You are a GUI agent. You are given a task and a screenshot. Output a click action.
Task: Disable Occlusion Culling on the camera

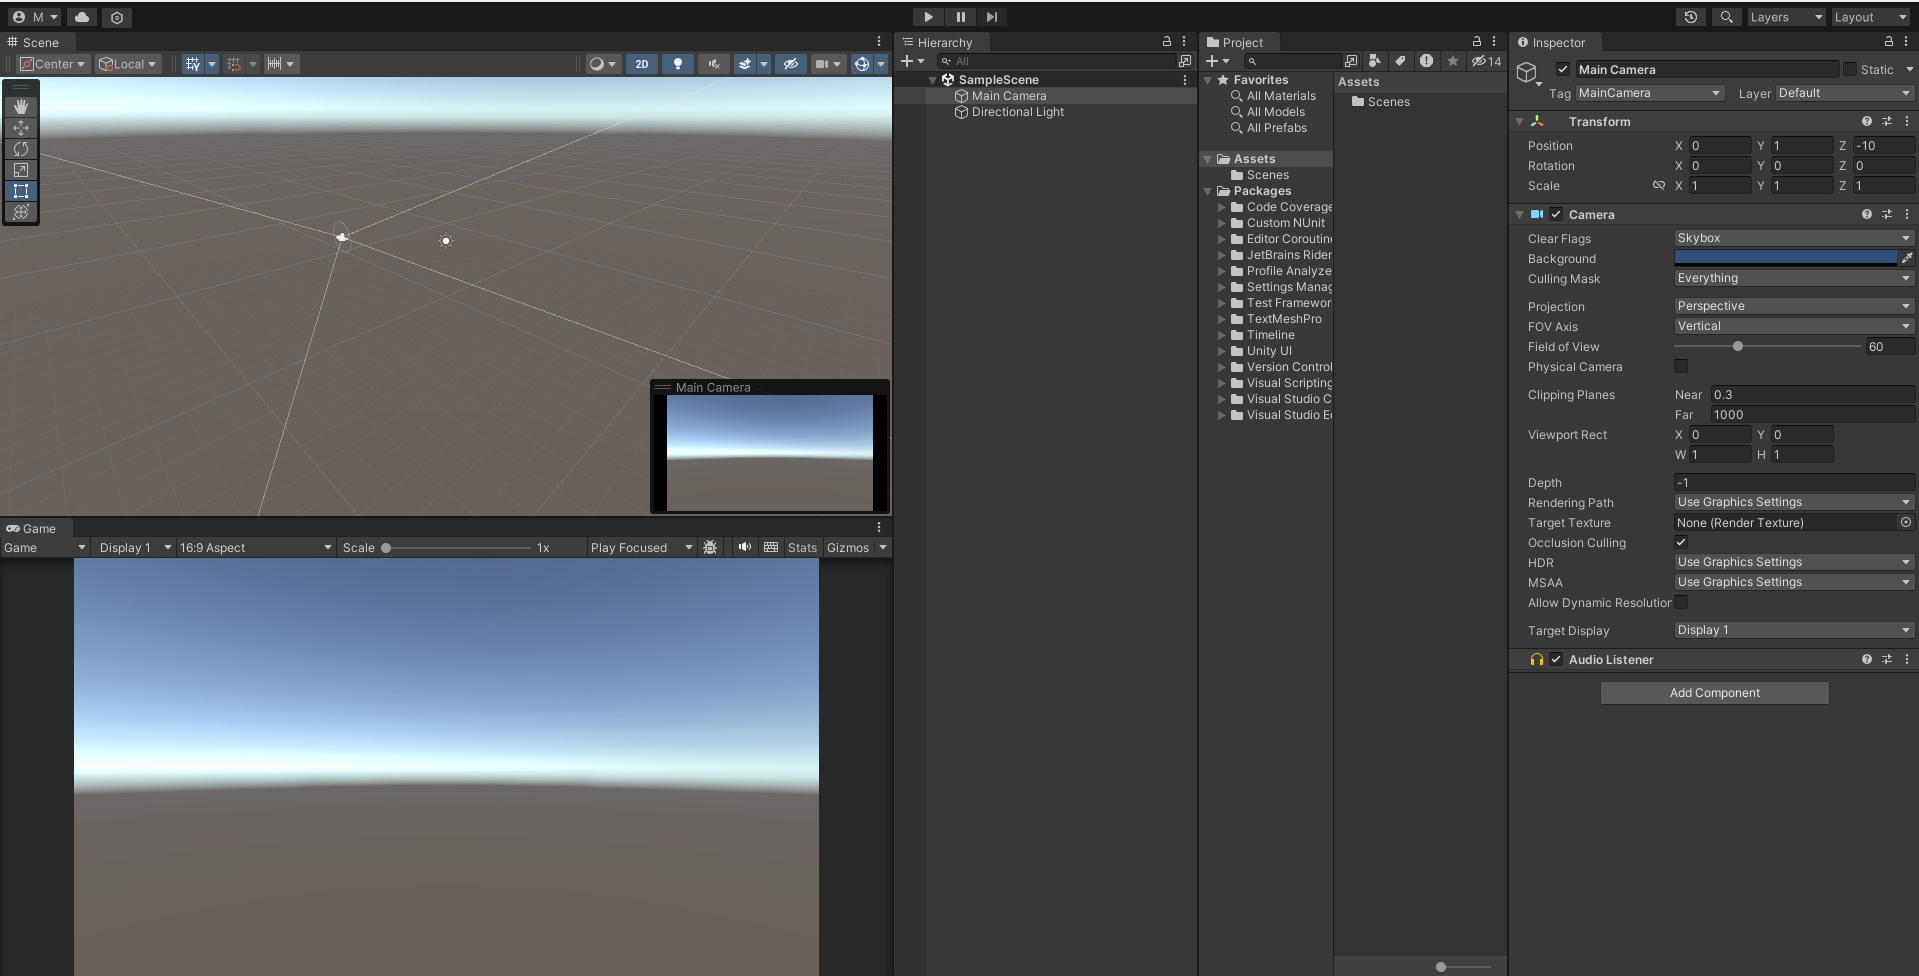[x=1681, y=542]
